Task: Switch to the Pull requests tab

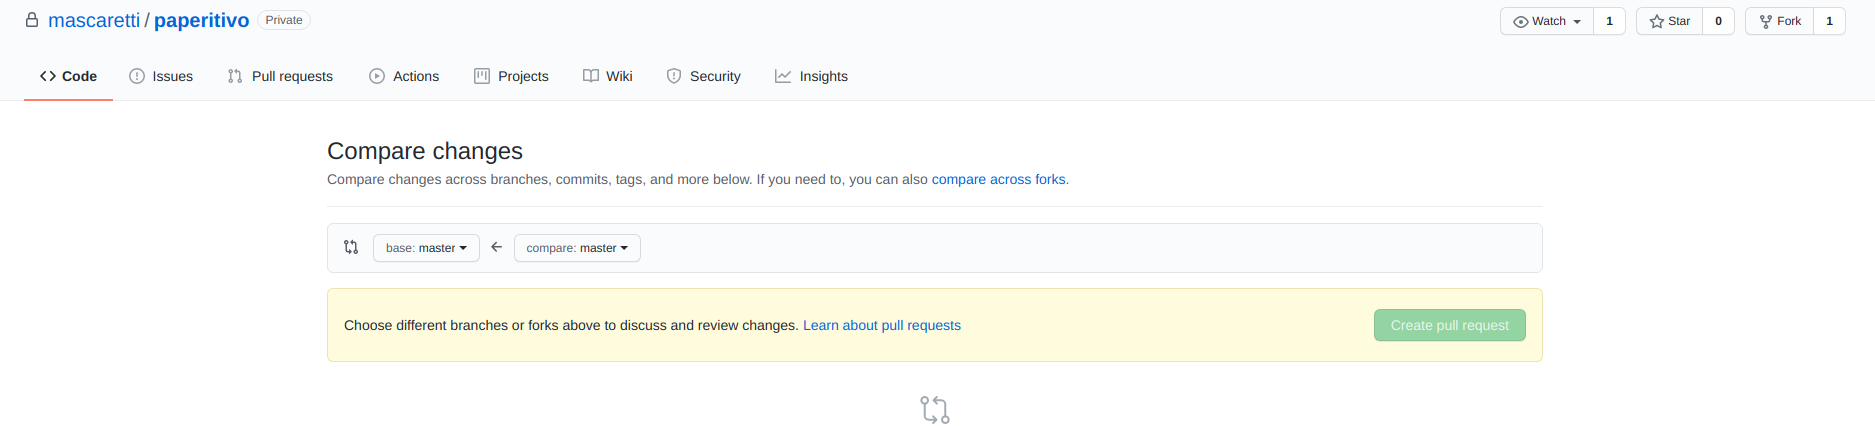Action: click(x=280, y=76)
